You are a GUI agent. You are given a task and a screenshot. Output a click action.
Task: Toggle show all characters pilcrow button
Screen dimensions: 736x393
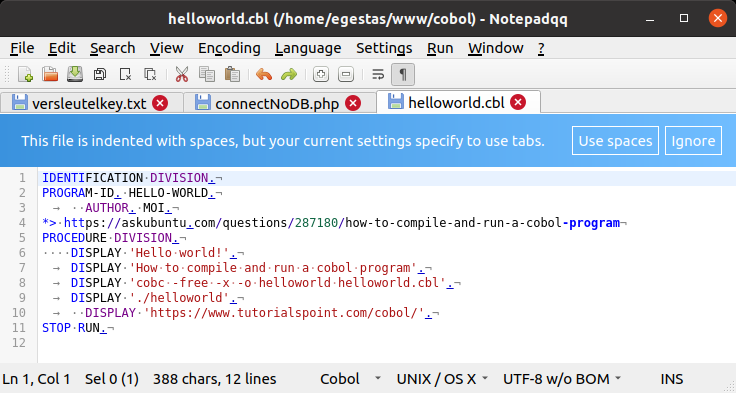[x=403, y=74]
